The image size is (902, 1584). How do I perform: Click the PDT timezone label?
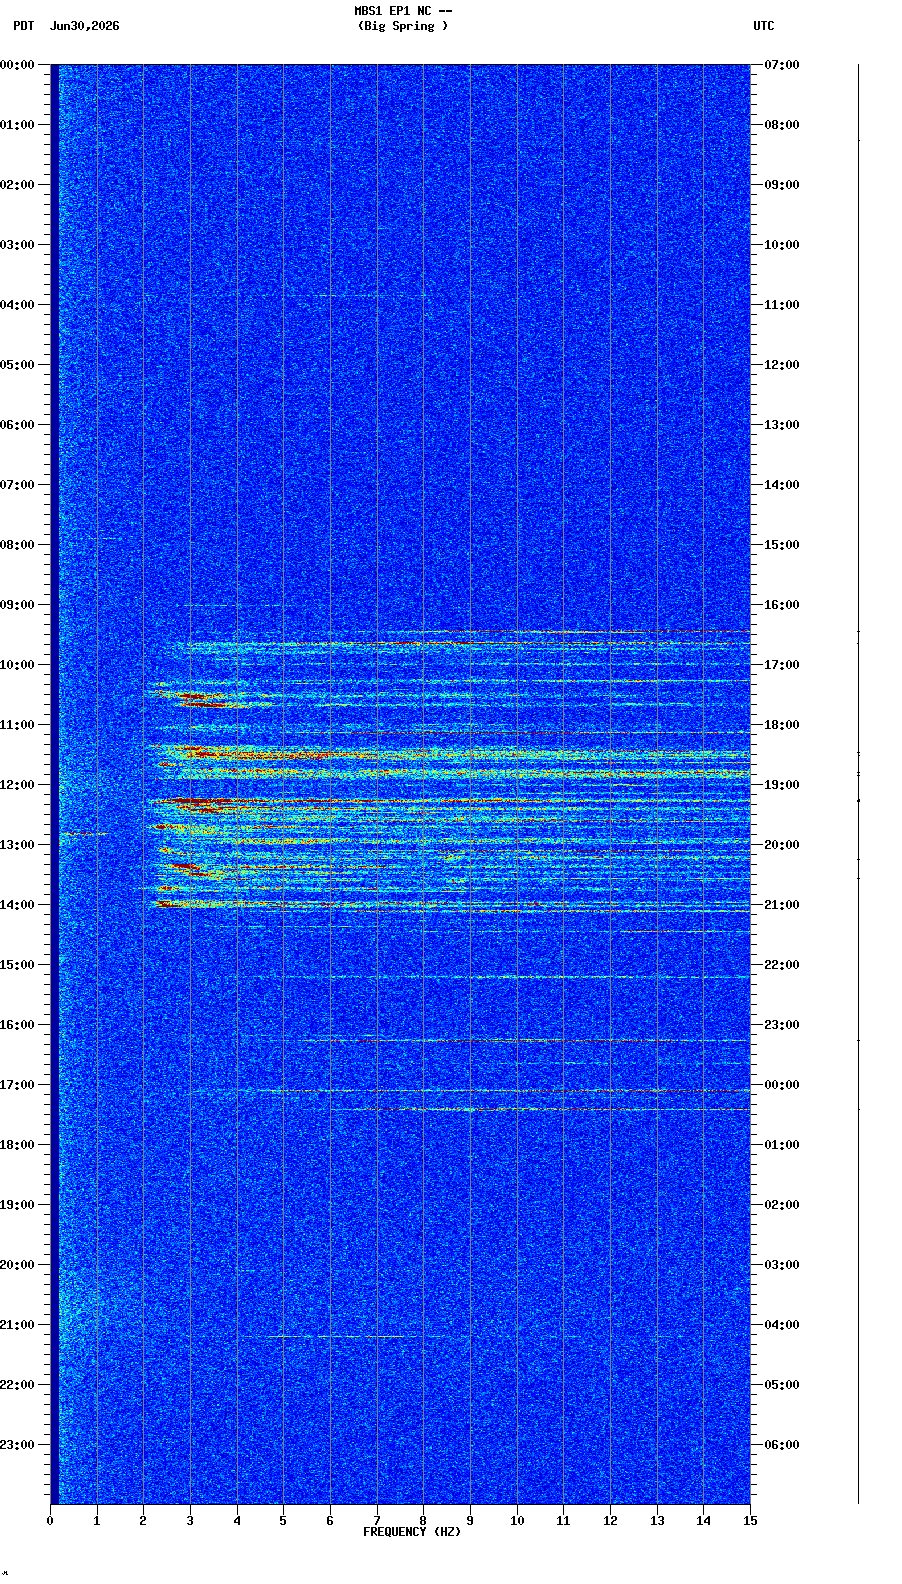pyautogui.click(x=23, y=26)
